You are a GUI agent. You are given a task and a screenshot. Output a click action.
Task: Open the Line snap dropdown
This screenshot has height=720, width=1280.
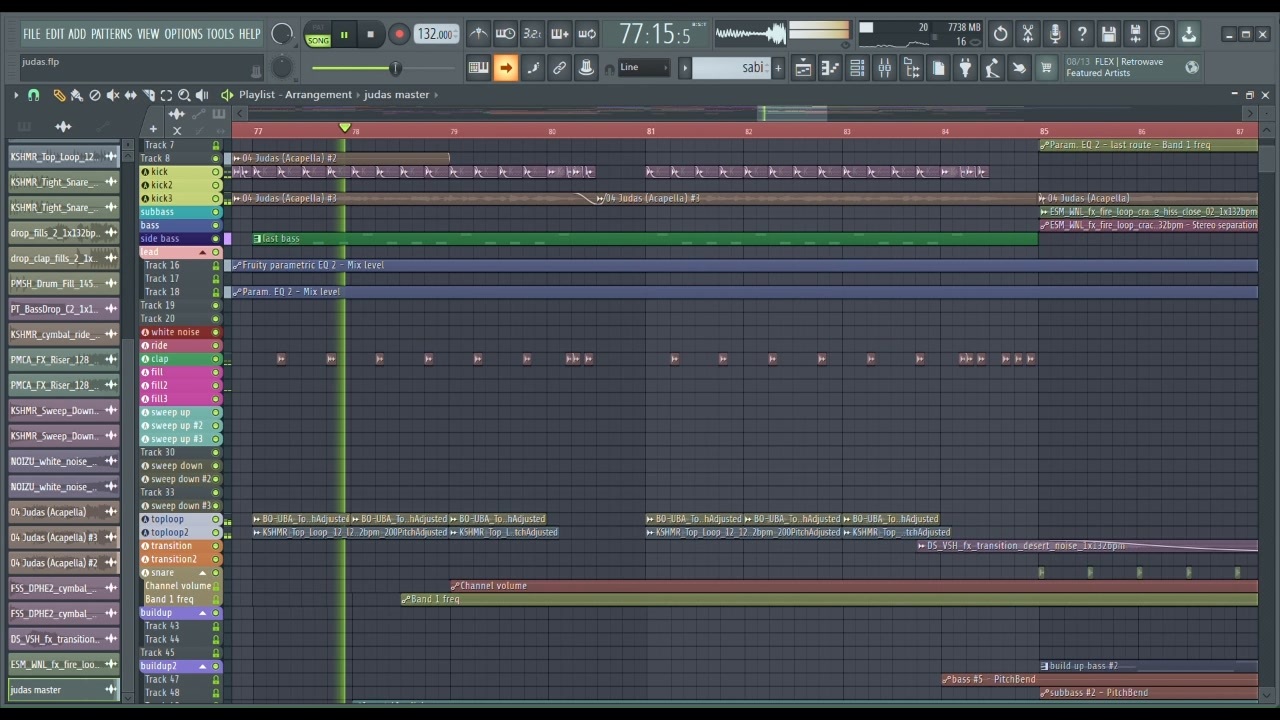[x=643, y=68]
